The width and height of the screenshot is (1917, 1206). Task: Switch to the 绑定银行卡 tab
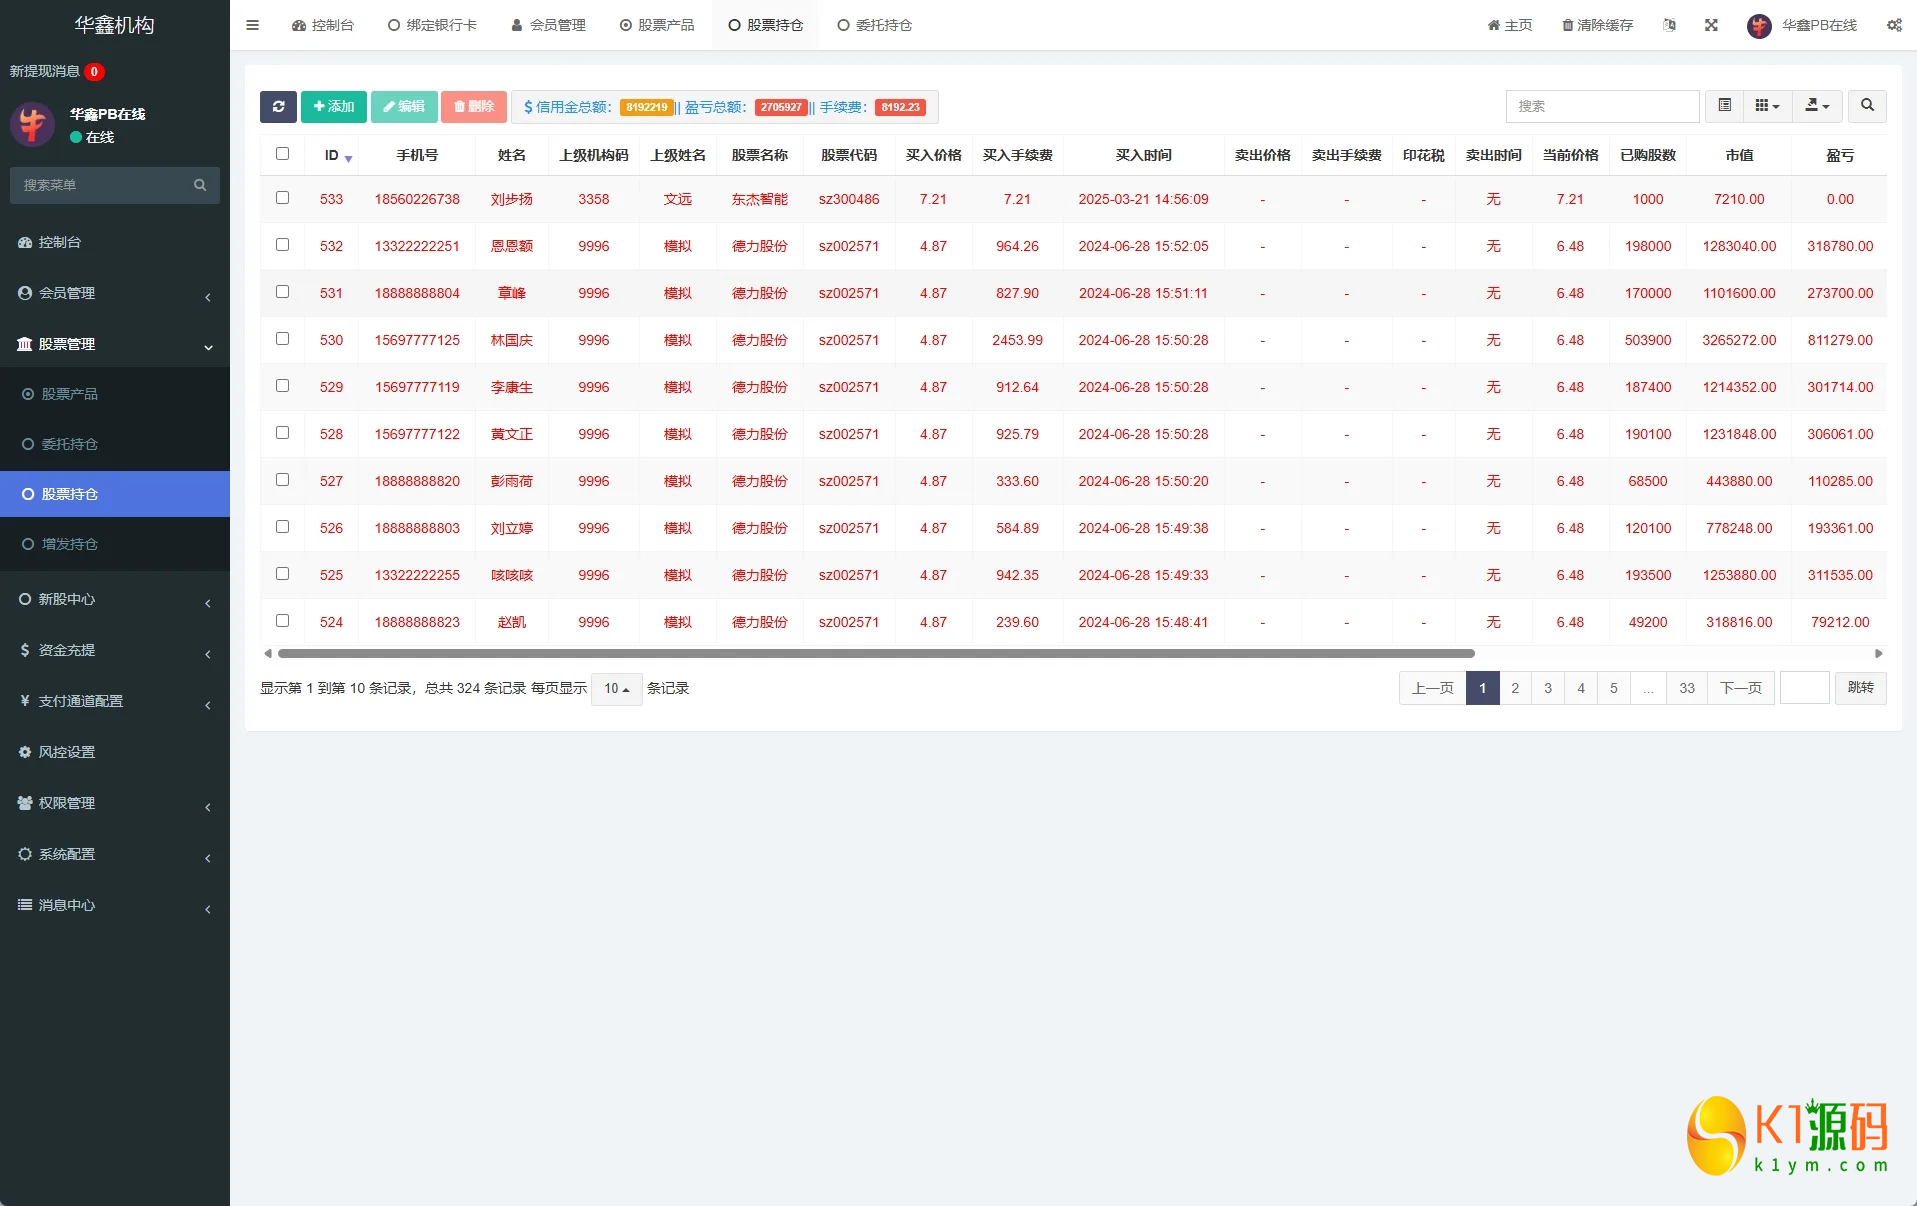(x=432, y=25)
